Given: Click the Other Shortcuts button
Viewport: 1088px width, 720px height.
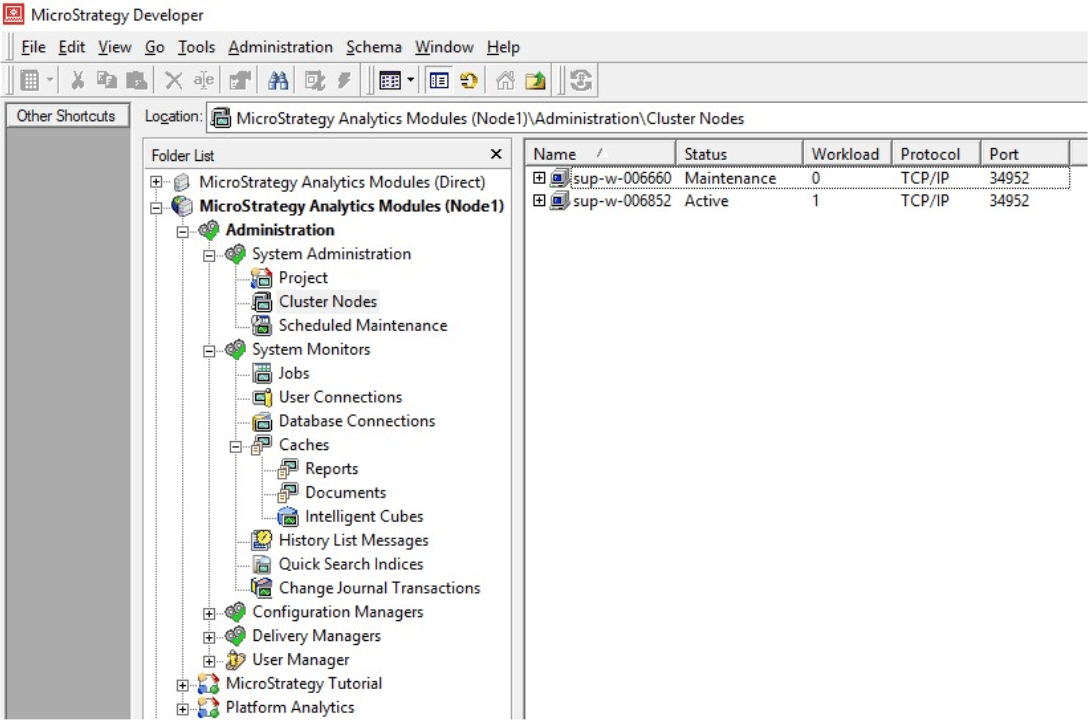Looking at the screenshot, I should [x=67, y=116].
